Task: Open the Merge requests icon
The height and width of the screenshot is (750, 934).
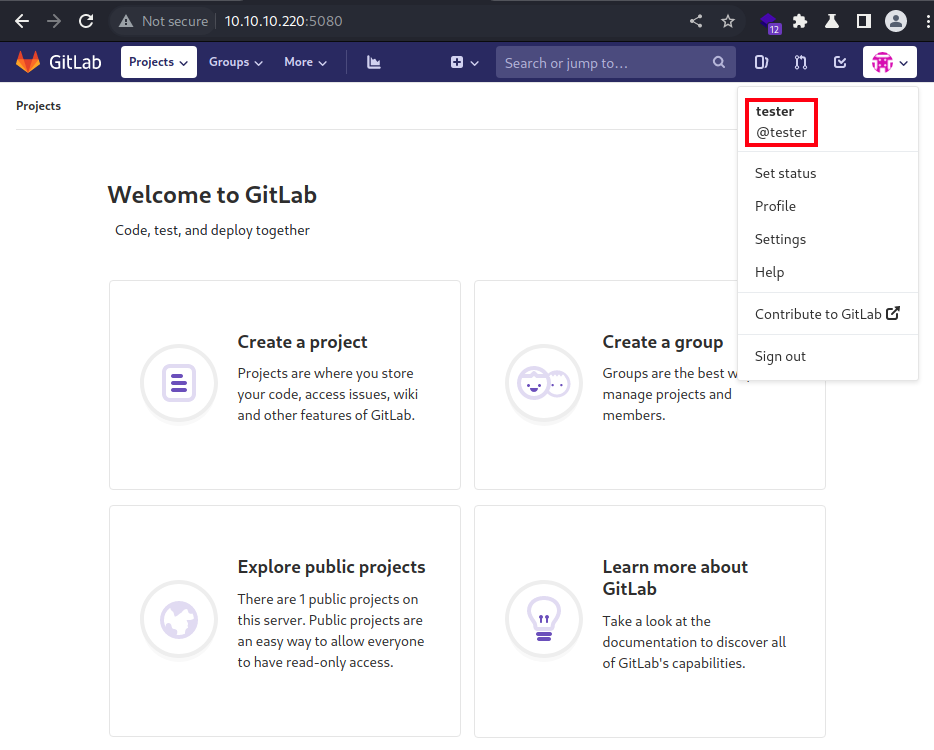Action: pos(801,62)
